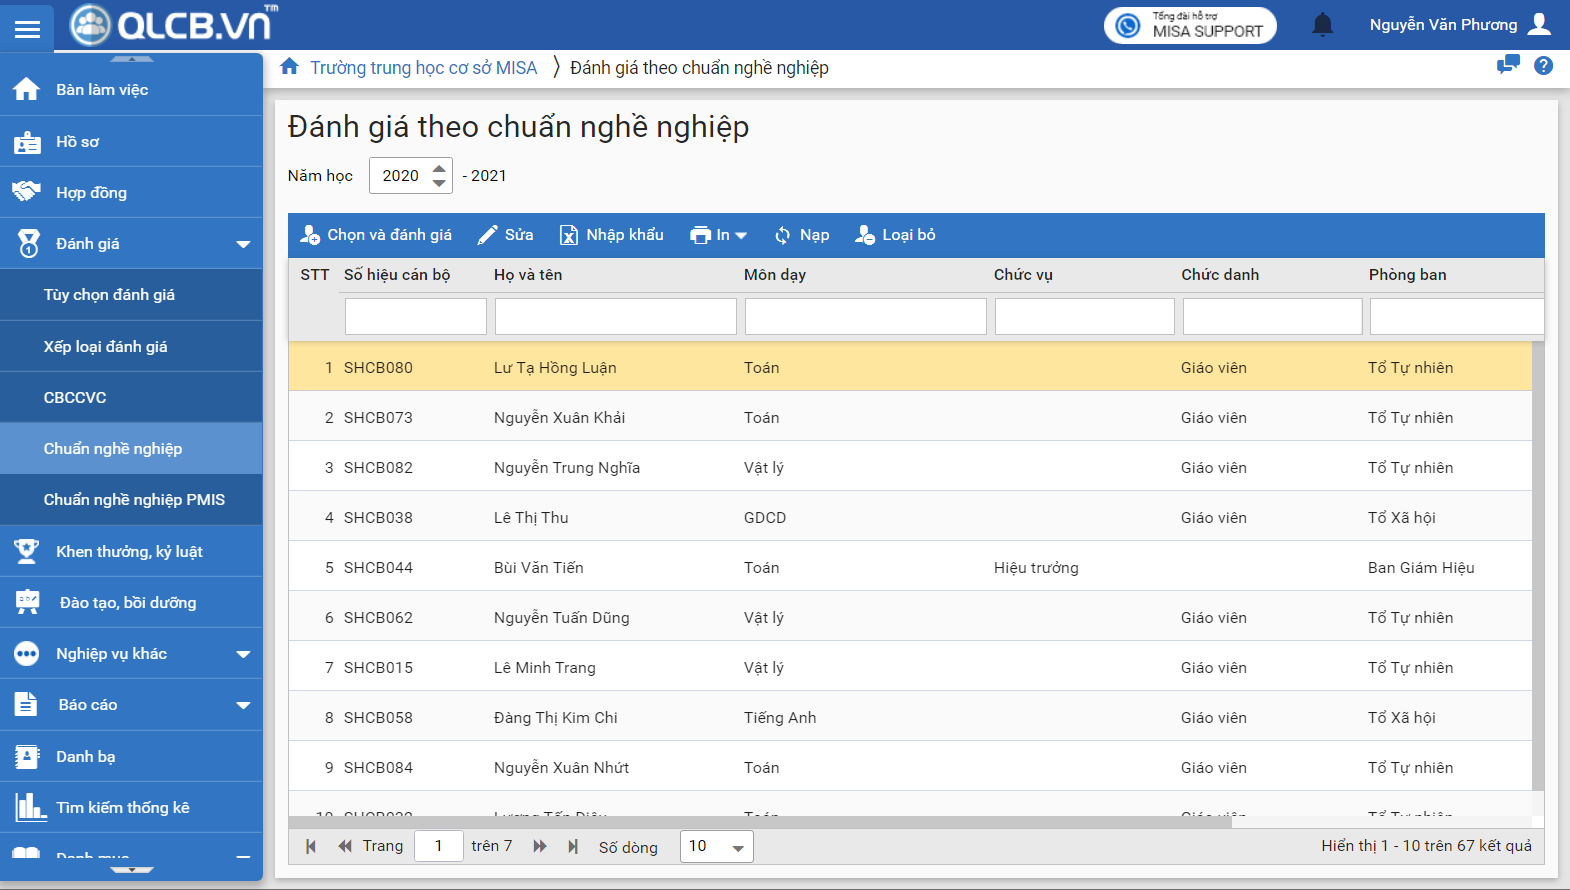Collapse the Đánh giá sidebar section
1570x890 pixels.
(243, 244)
